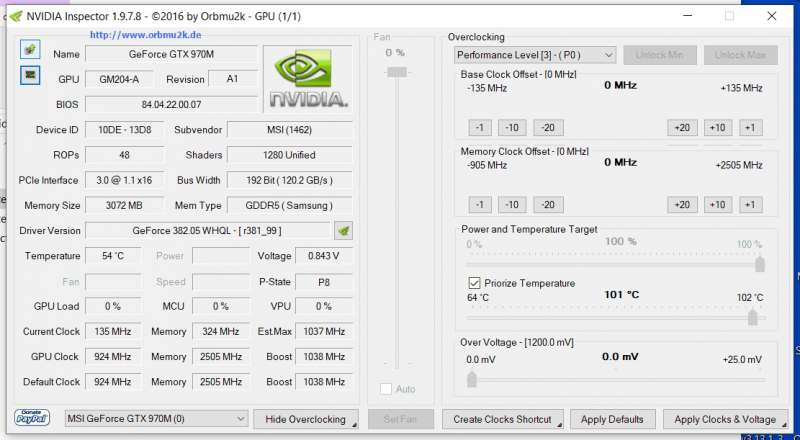The width and height of the screenshot is (800, 440).
Task: Click the Fan speed slider handle
Action: (x=396, y=72)
